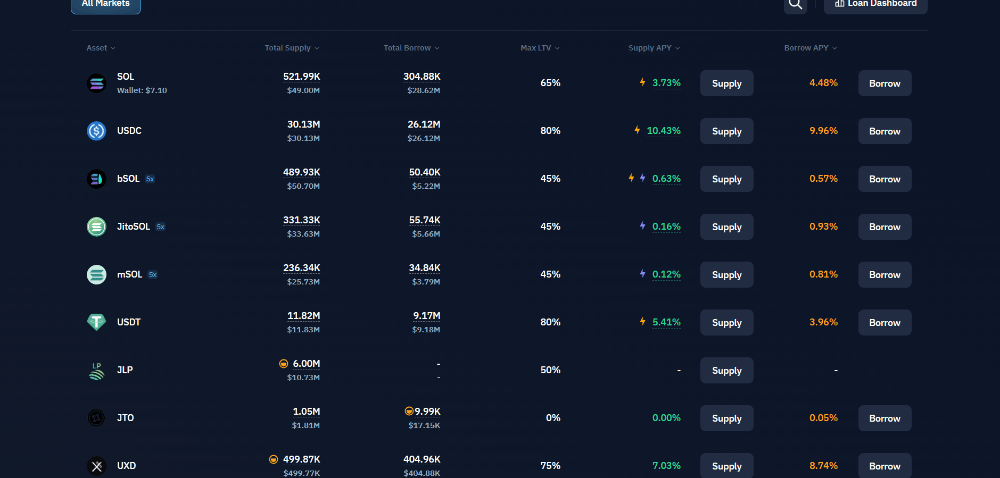Click the orange cap icon beside JTO 9.99K

(x=409, y=411)
